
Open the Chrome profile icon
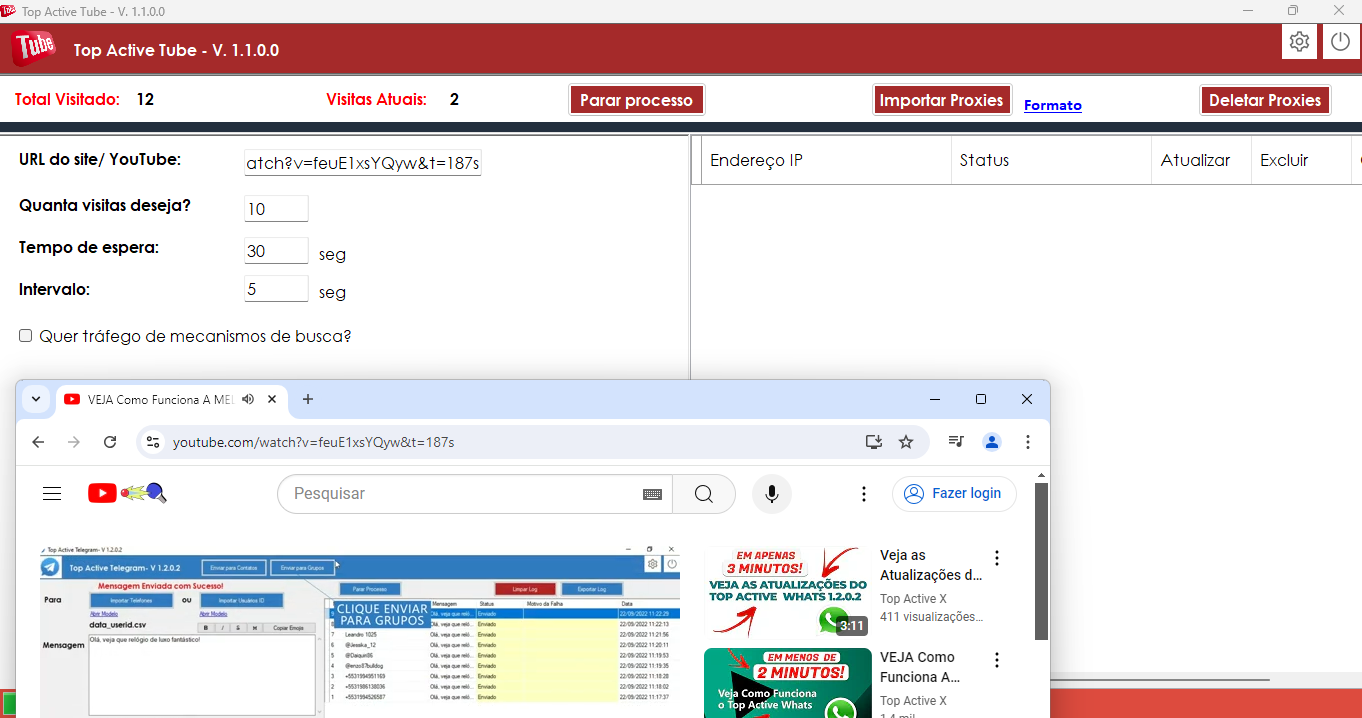coord(992,441)
